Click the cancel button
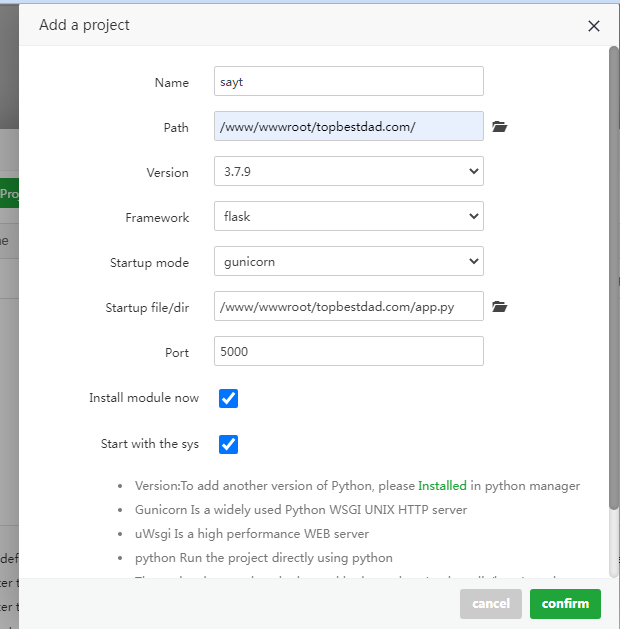Viewport: 620px width, 629px height. [x=490, y=604]
